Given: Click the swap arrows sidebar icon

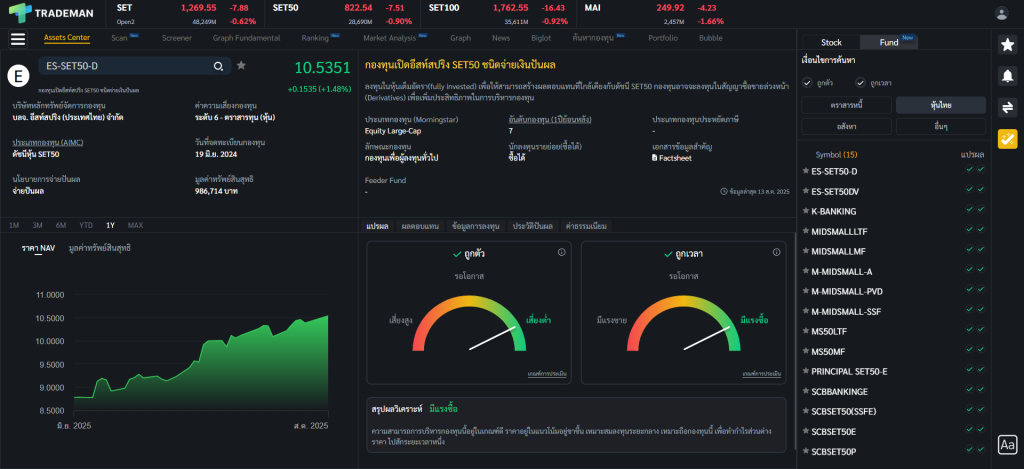Looking at the screenshot, I should click(x=1007, y=107).
